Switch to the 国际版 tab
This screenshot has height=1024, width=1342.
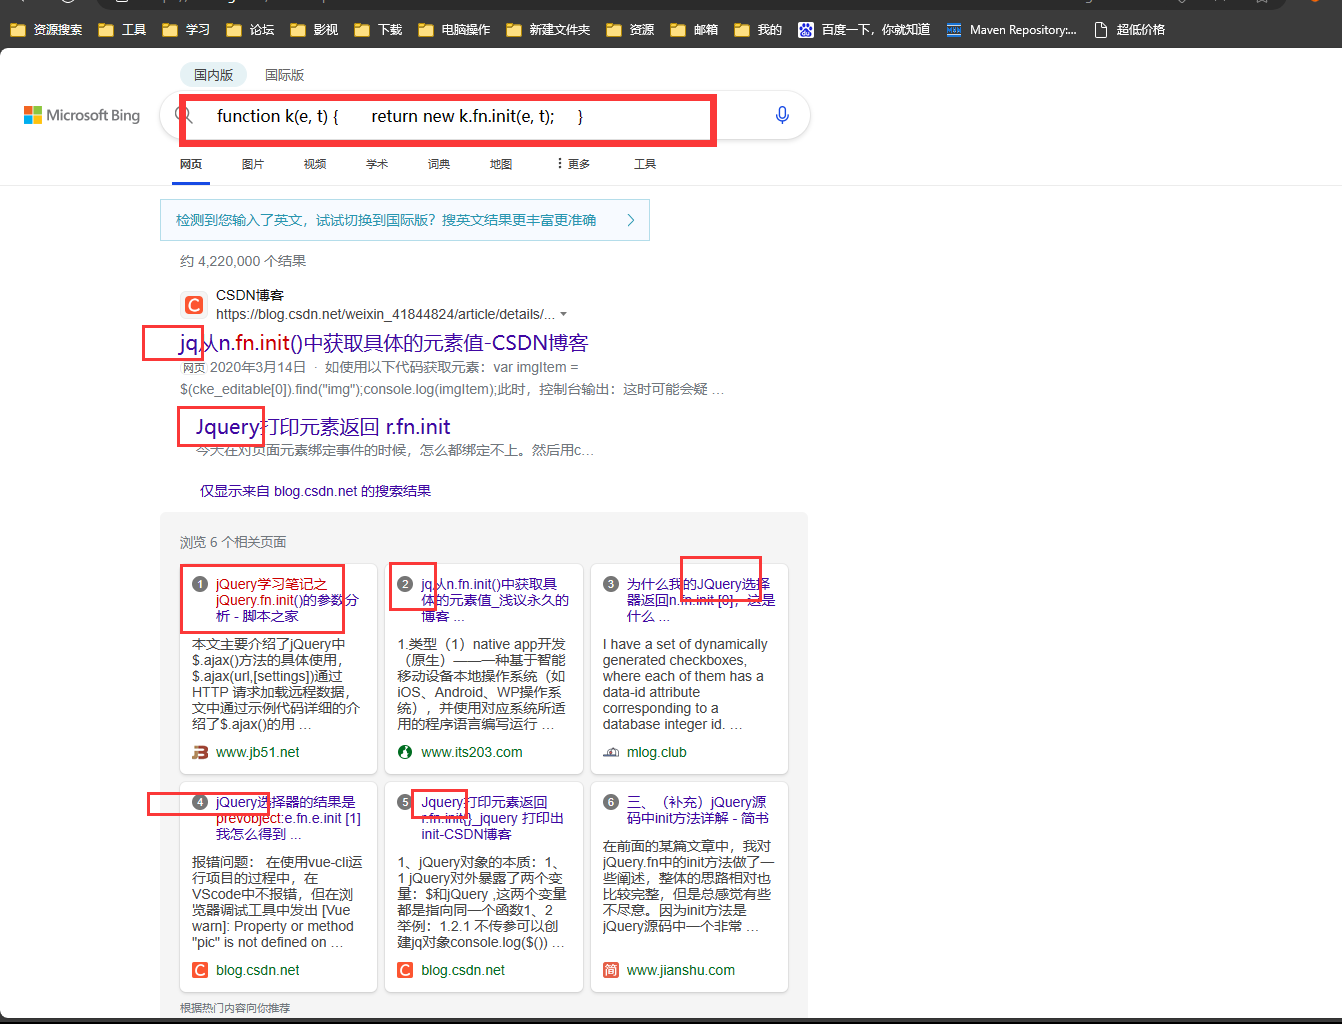tap(284, 75)
